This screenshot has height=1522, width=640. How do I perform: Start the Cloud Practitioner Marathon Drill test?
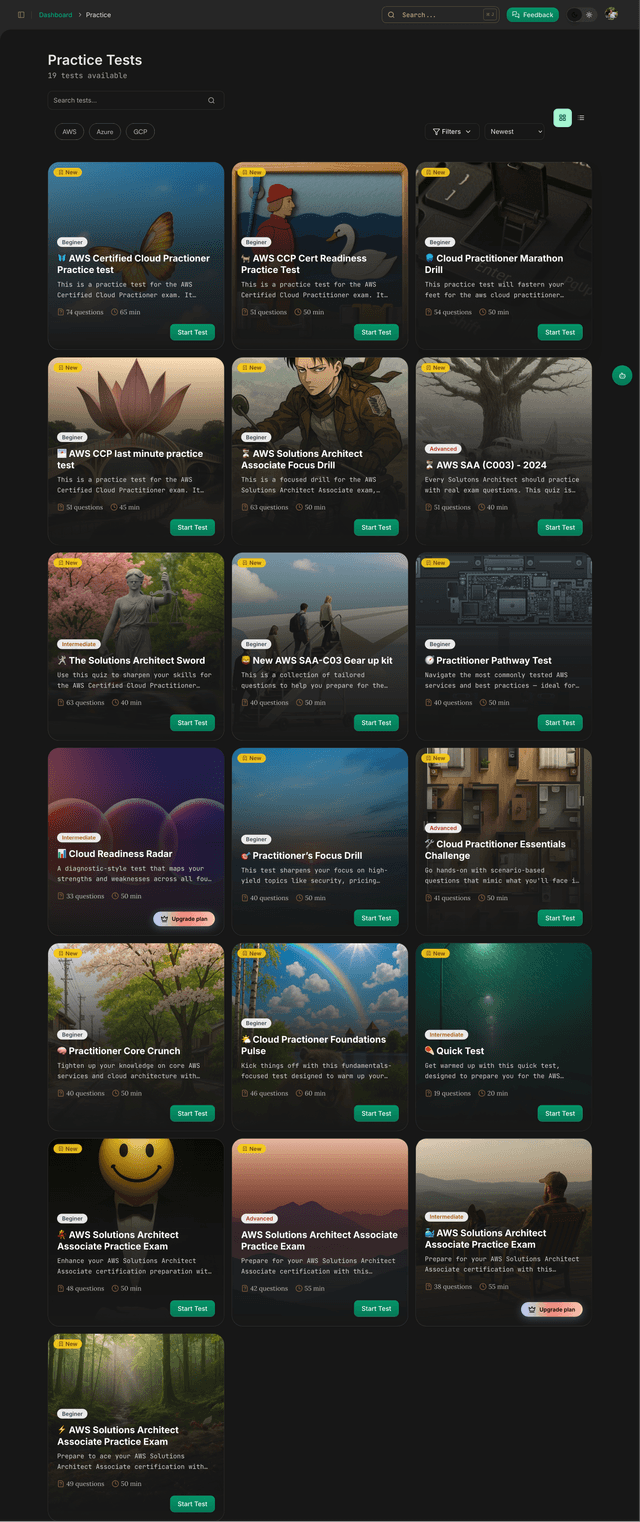click(560, 332)
